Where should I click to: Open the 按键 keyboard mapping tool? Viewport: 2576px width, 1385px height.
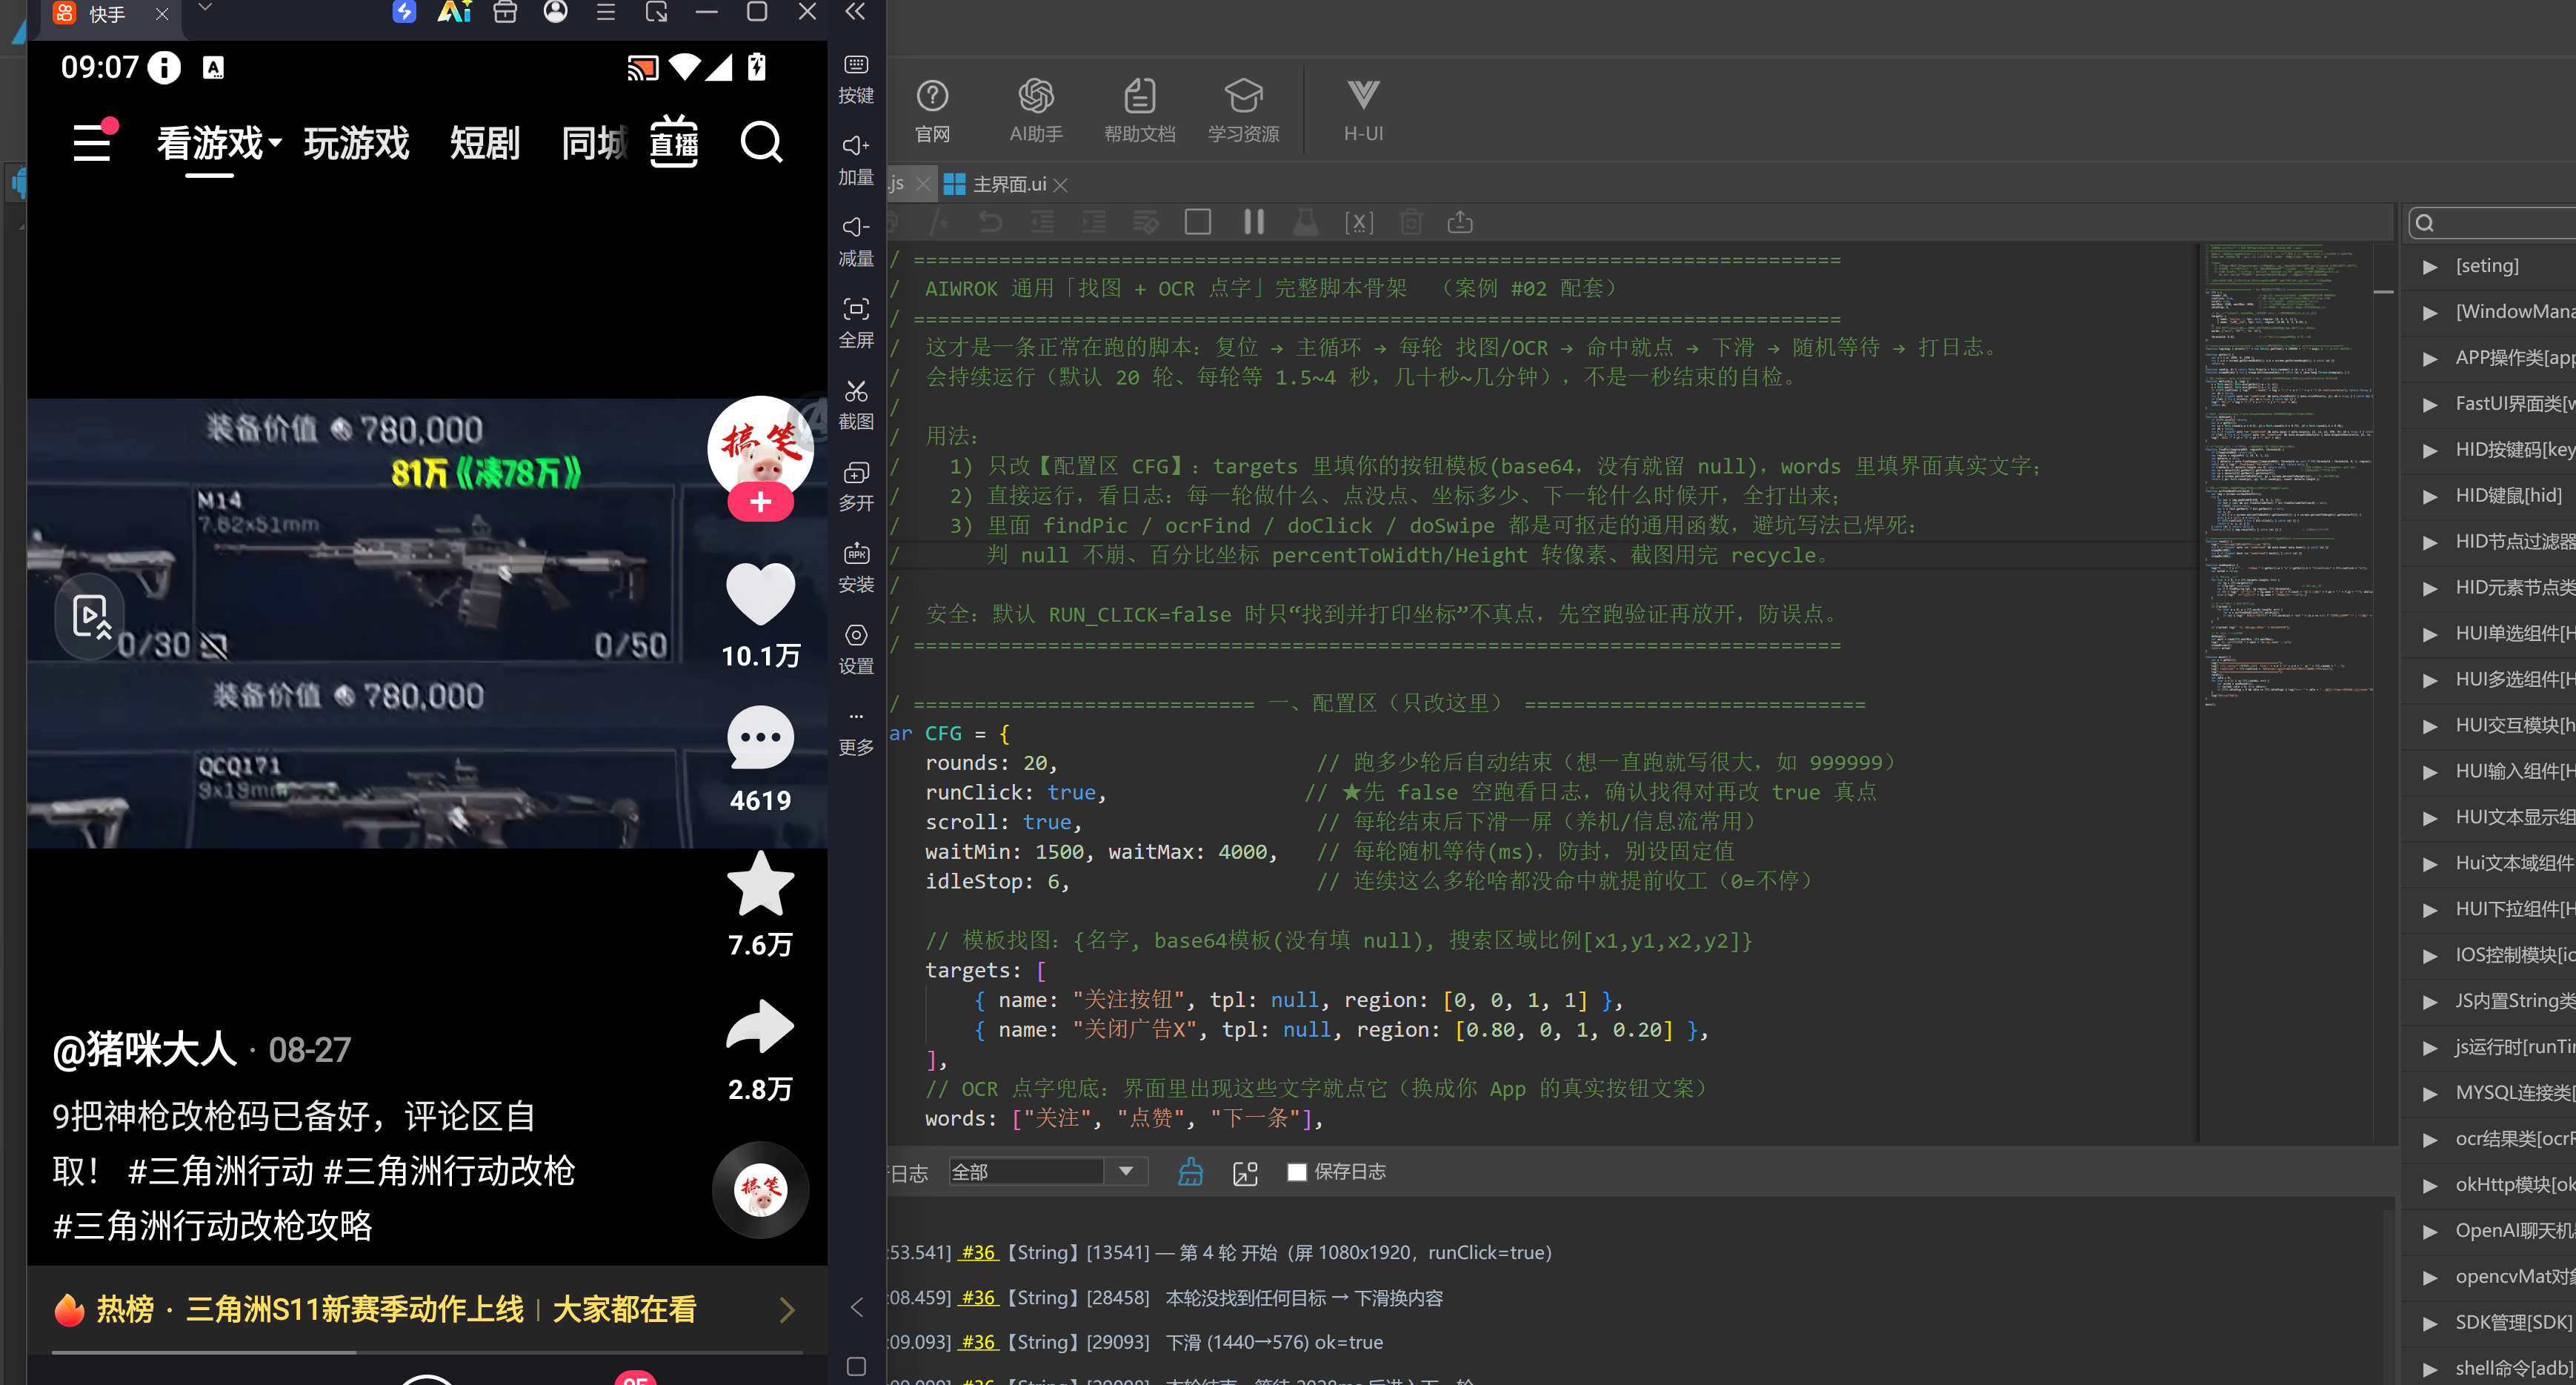[855, 79]
